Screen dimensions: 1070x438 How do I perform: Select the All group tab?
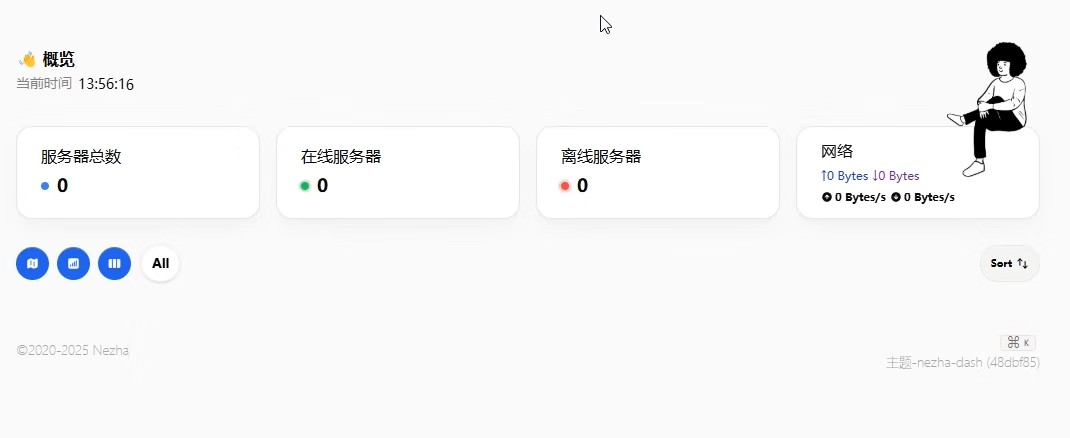click(x=160, y=264)
